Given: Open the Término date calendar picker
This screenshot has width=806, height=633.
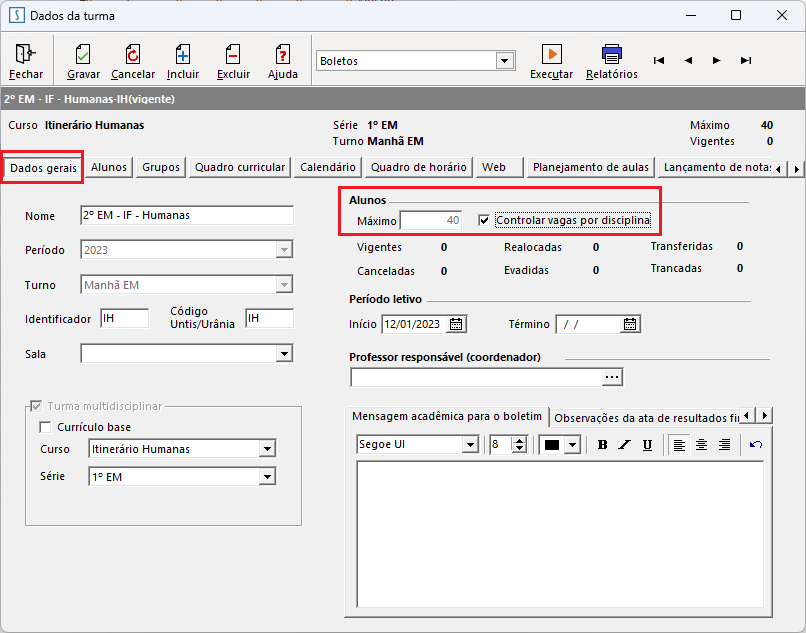Looking at the screenshot, I should tap(630, 324).
